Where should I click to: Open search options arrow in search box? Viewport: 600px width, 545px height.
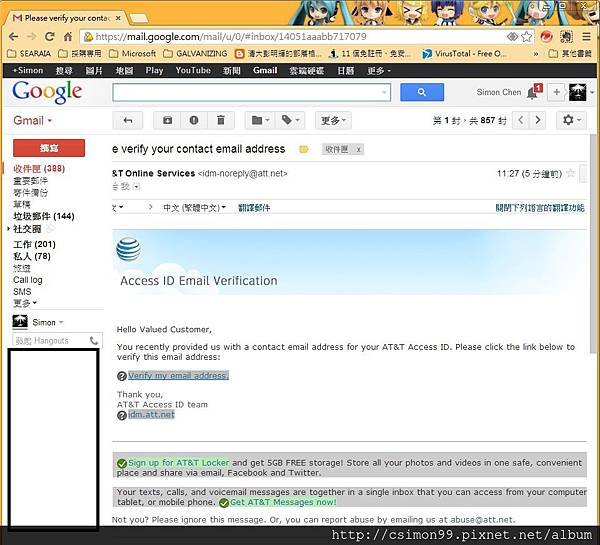point(384,92)
